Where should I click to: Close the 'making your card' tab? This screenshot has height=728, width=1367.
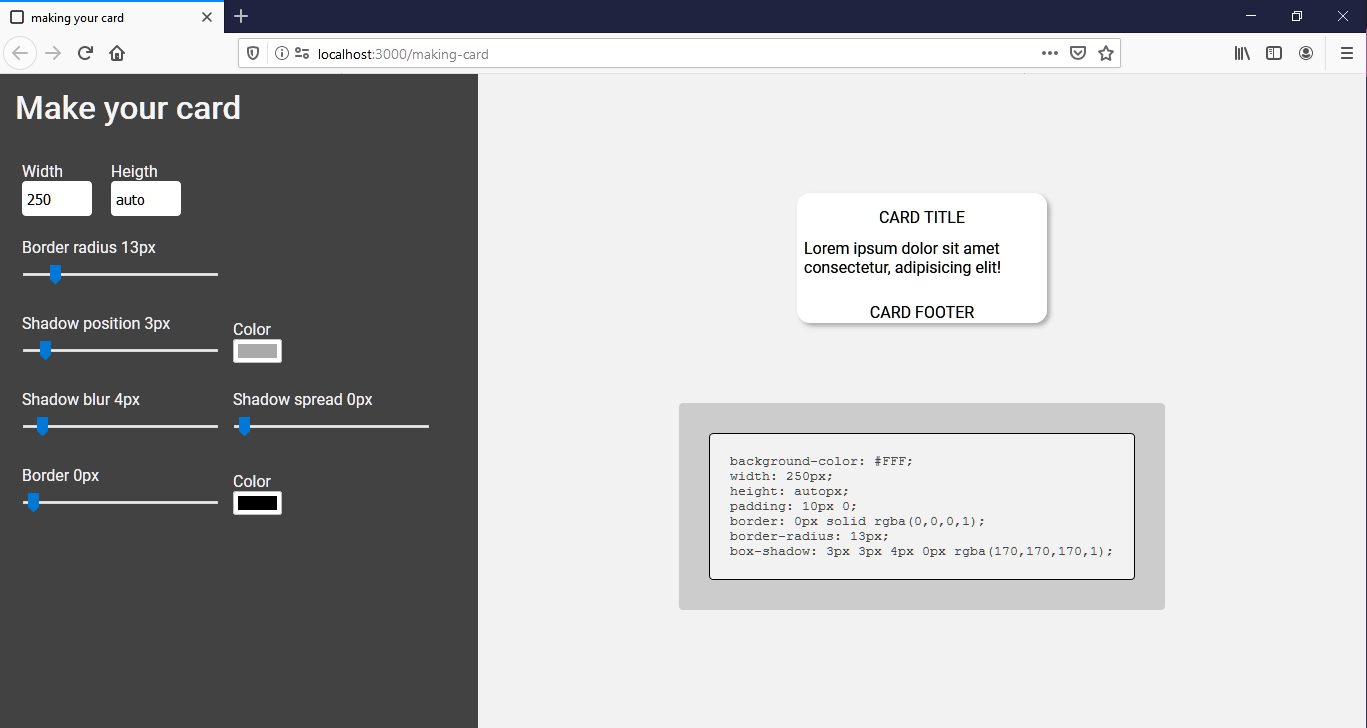[x=207, y=18]
